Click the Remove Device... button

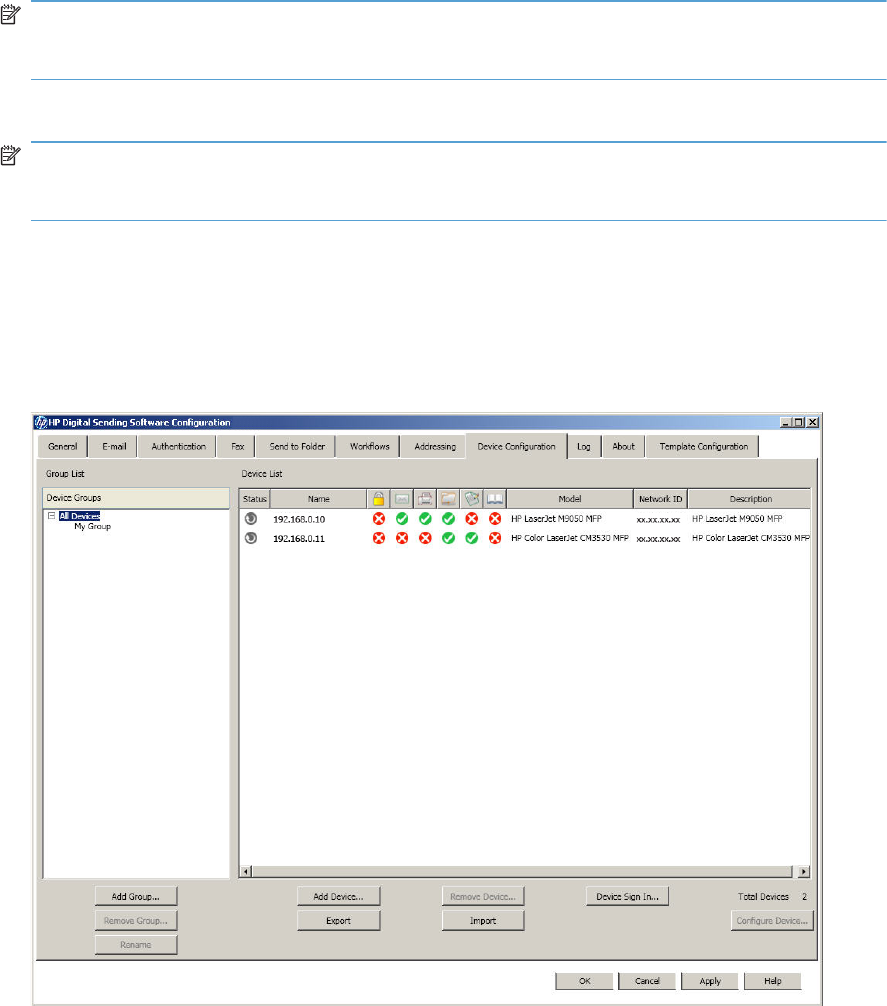click(482, 896)
